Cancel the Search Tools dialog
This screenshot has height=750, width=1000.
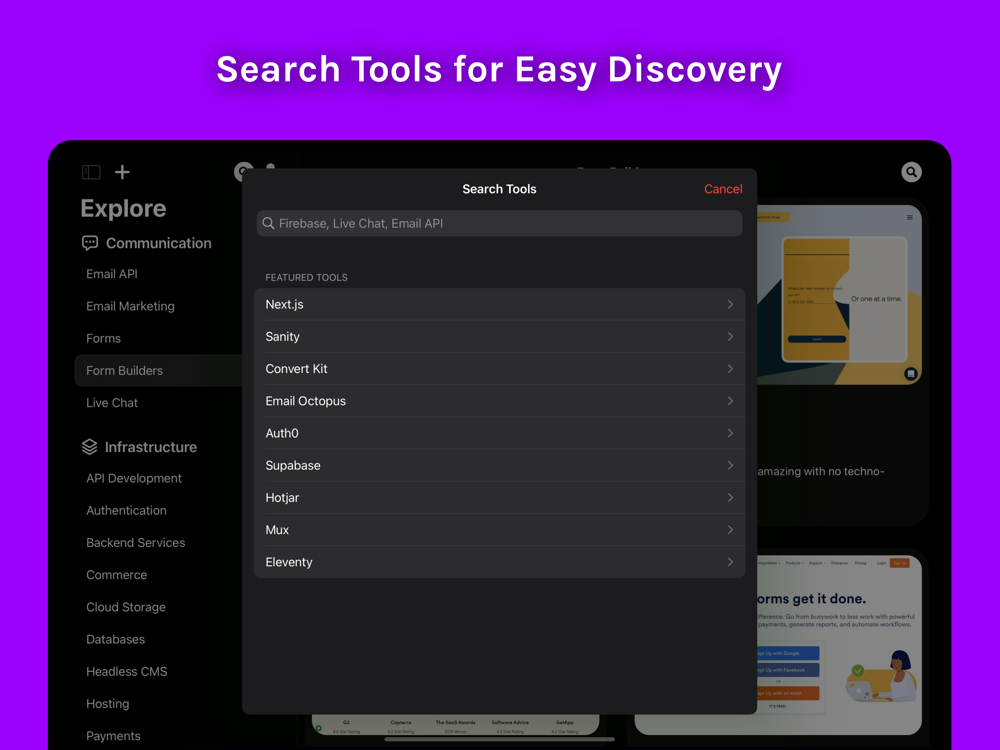pyautogui.click(x=723, y=189)
